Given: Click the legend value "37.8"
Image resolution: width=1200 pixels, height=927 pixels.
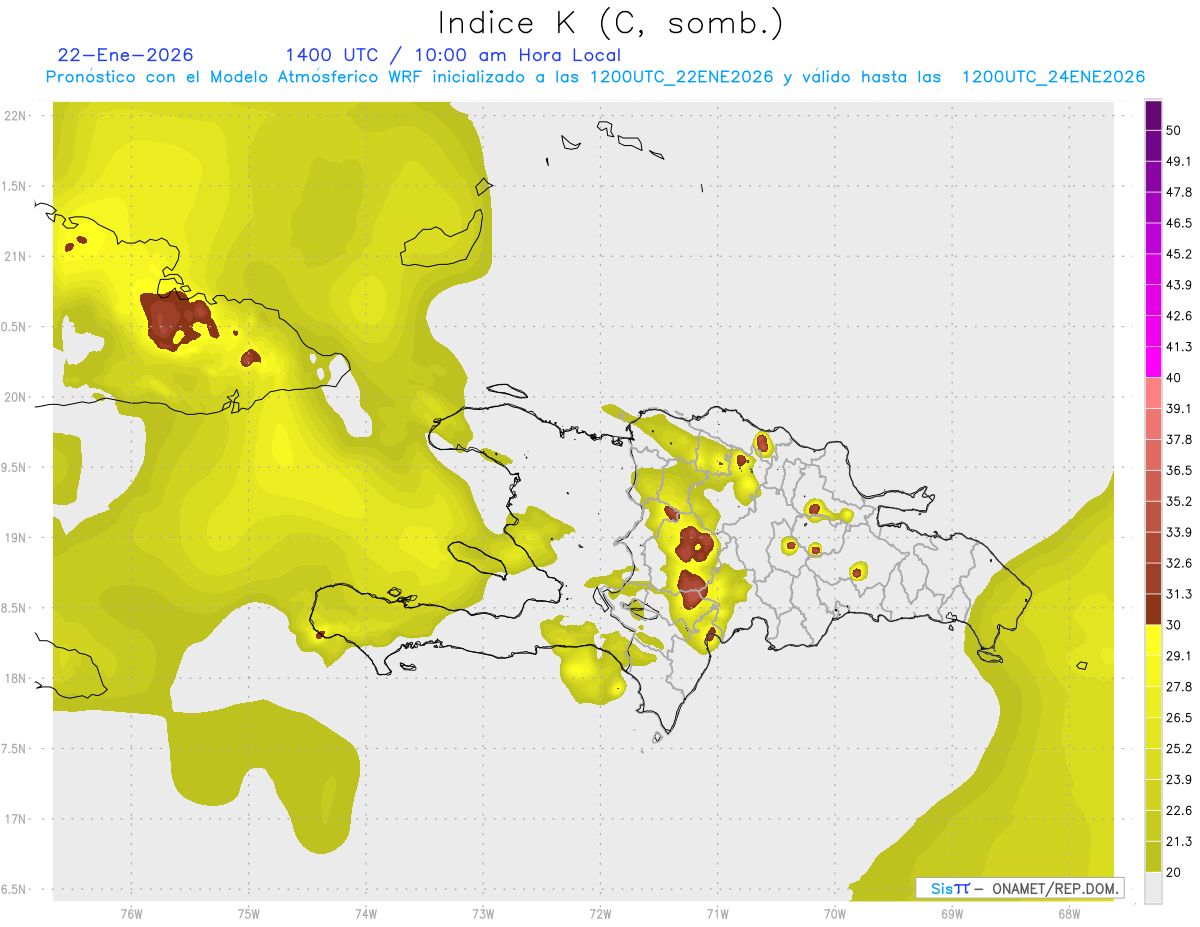Looking at the screenshot, I should [1179, 439].
